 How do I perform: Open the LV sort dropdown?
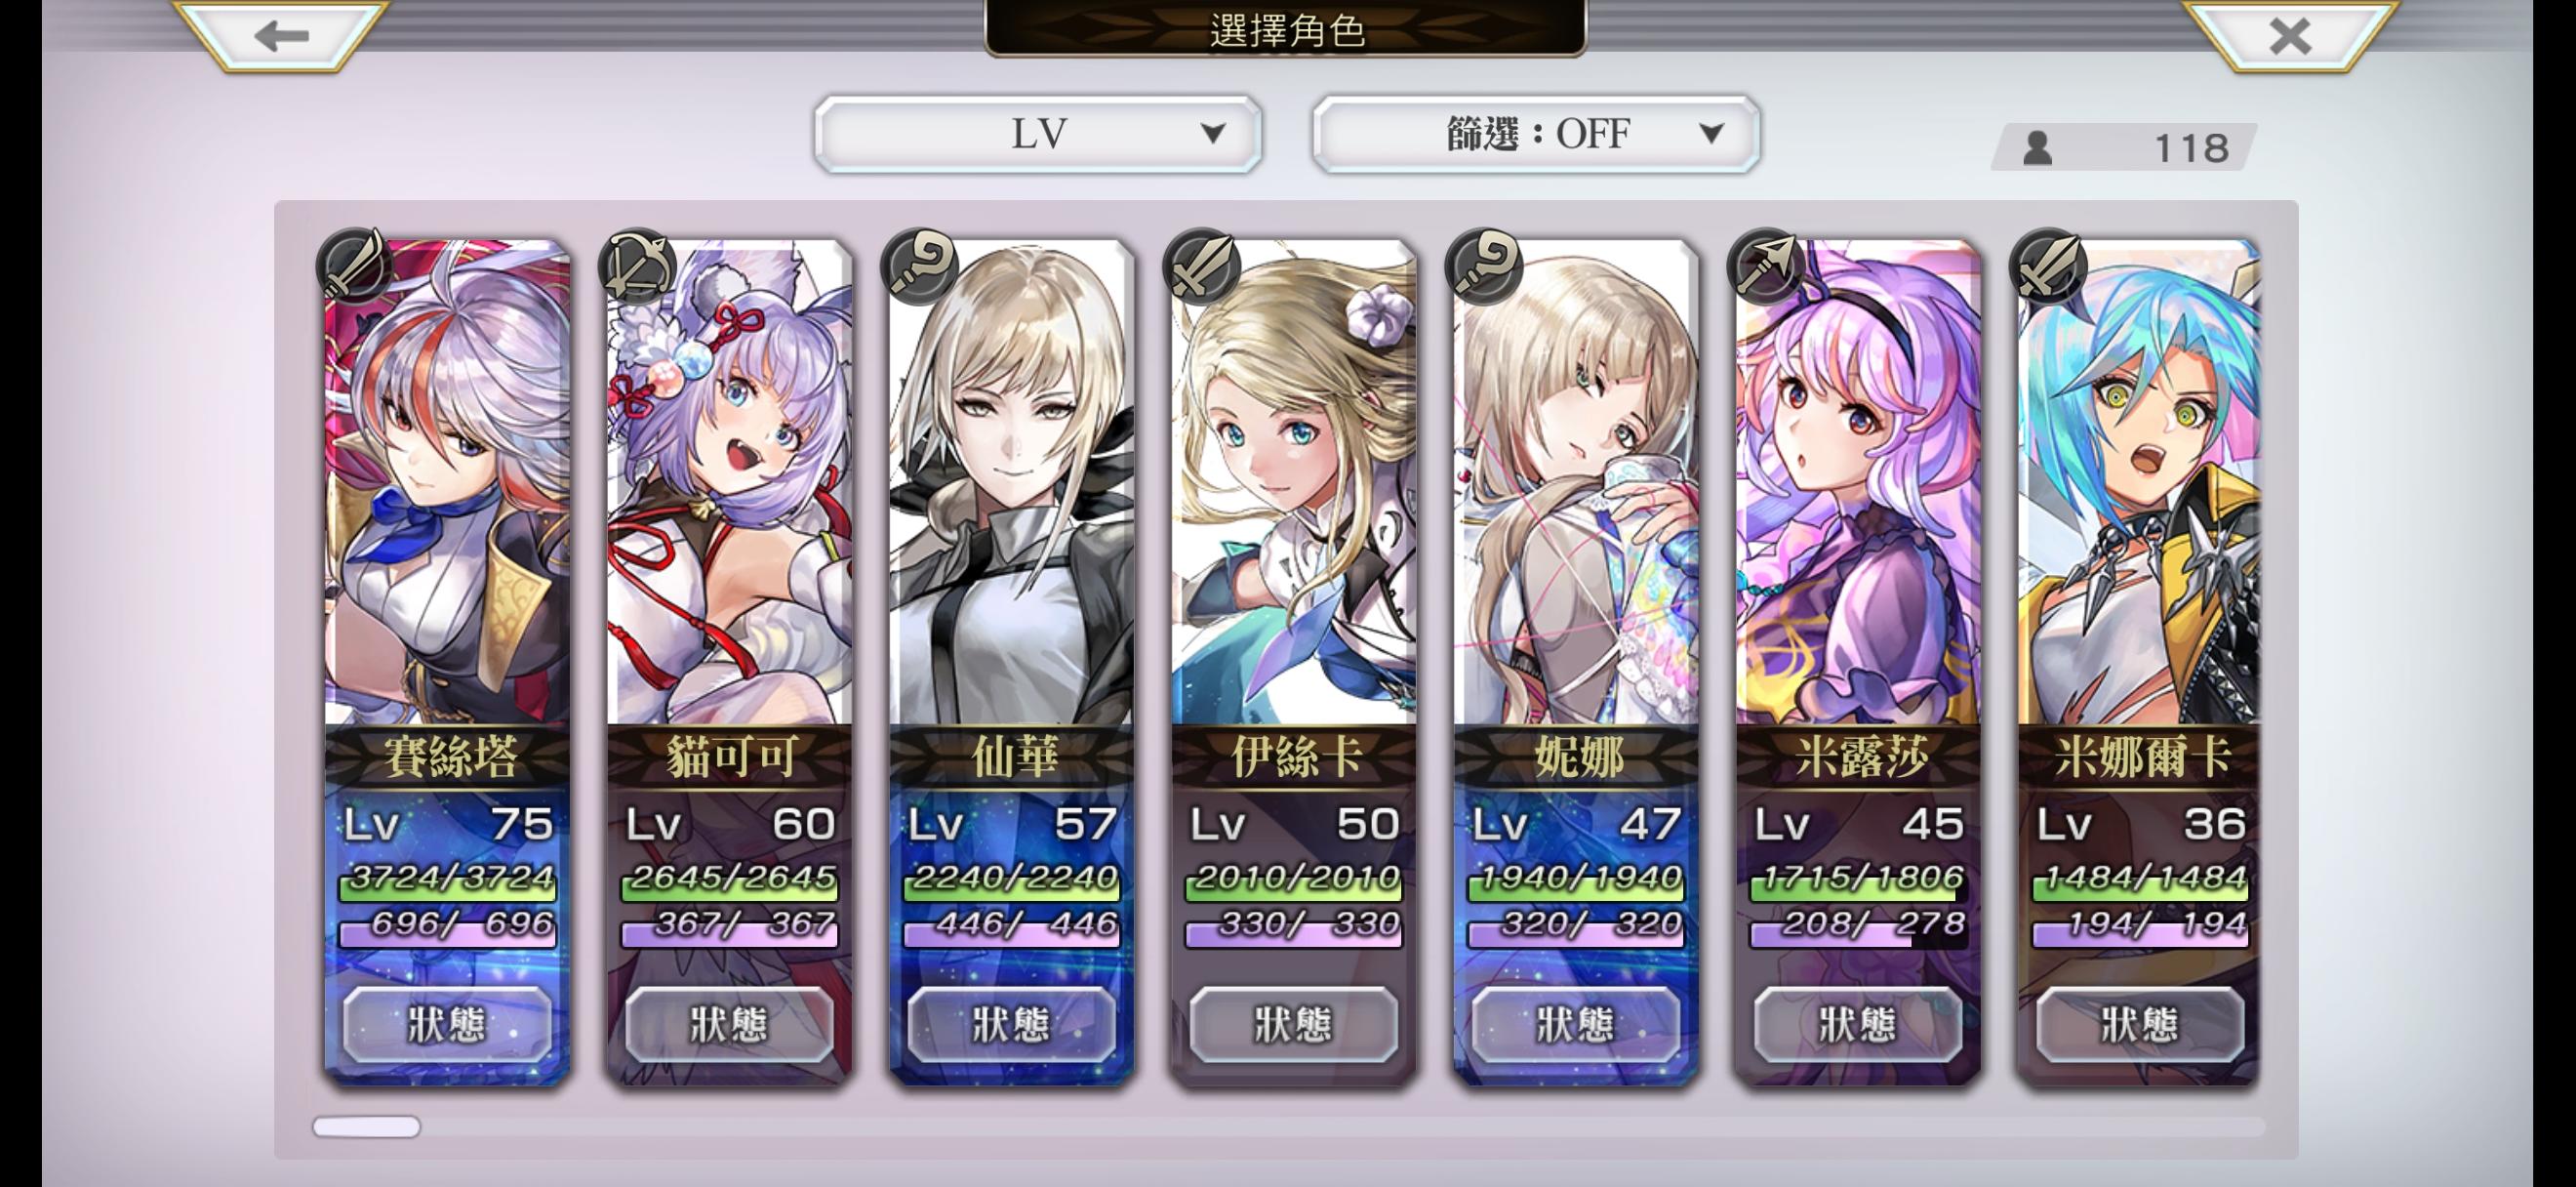pyautogui.click(x=1037, y=134)
